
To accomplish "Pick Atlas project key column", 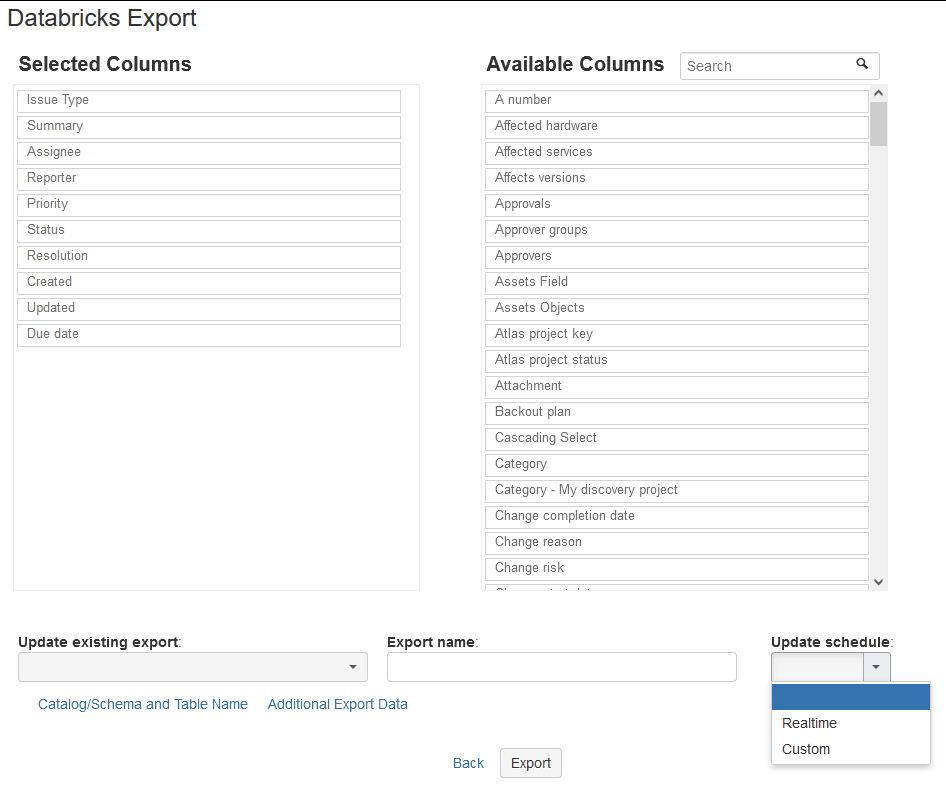I will pyautogui.click(x=677, y=335).
